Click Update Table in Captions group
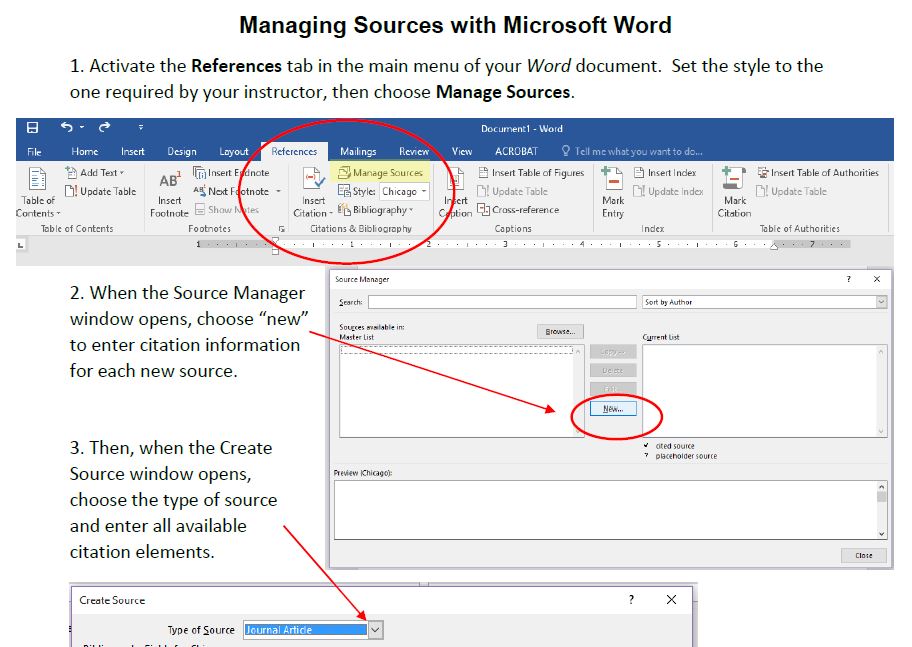 pos(512,191)
